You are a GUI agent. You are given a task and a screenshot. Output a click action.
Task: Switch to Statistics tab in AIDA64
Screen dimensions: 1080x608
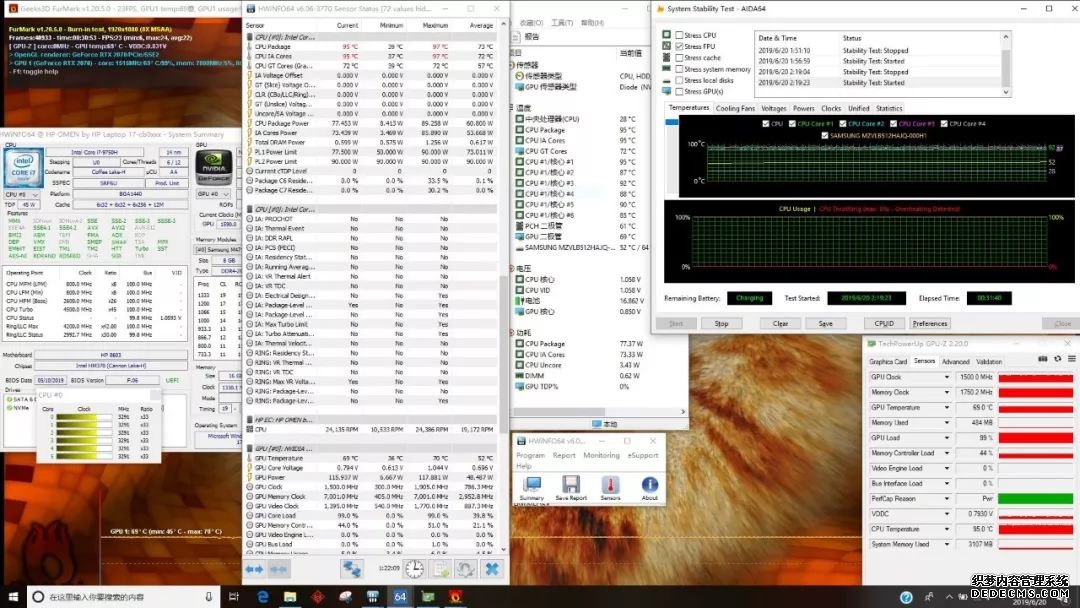(889, 109)
